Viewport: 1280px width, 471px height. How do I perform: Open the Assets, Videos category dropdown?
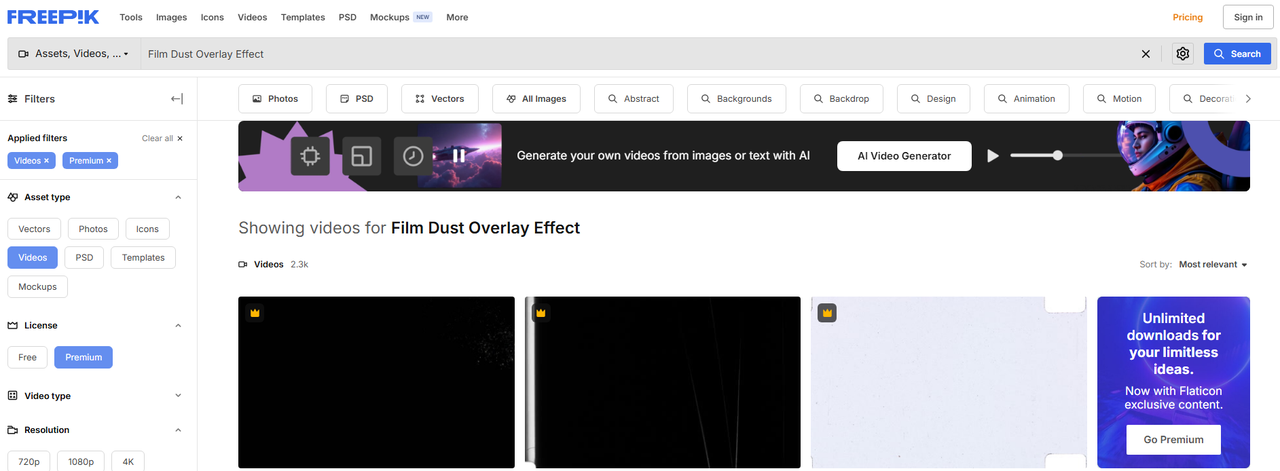pos(73,54)
